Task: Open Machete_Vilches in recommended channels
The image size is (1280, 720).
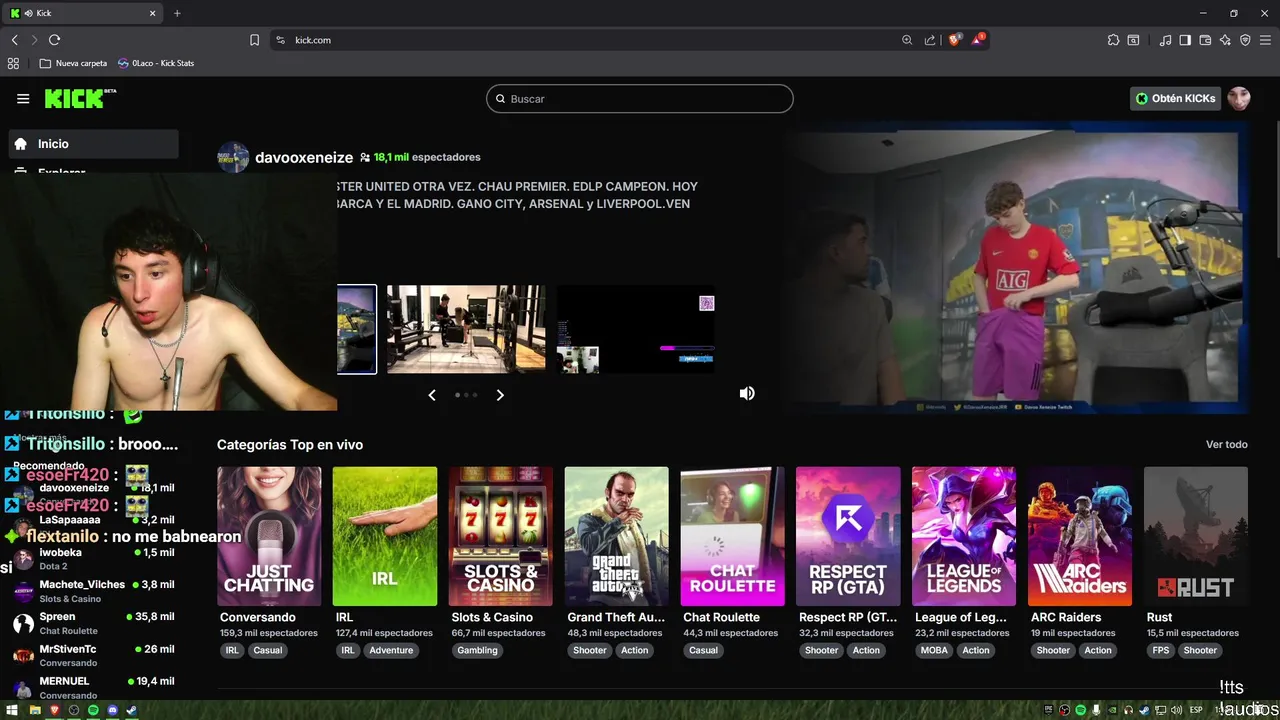Action: click(x=94, y=591)
